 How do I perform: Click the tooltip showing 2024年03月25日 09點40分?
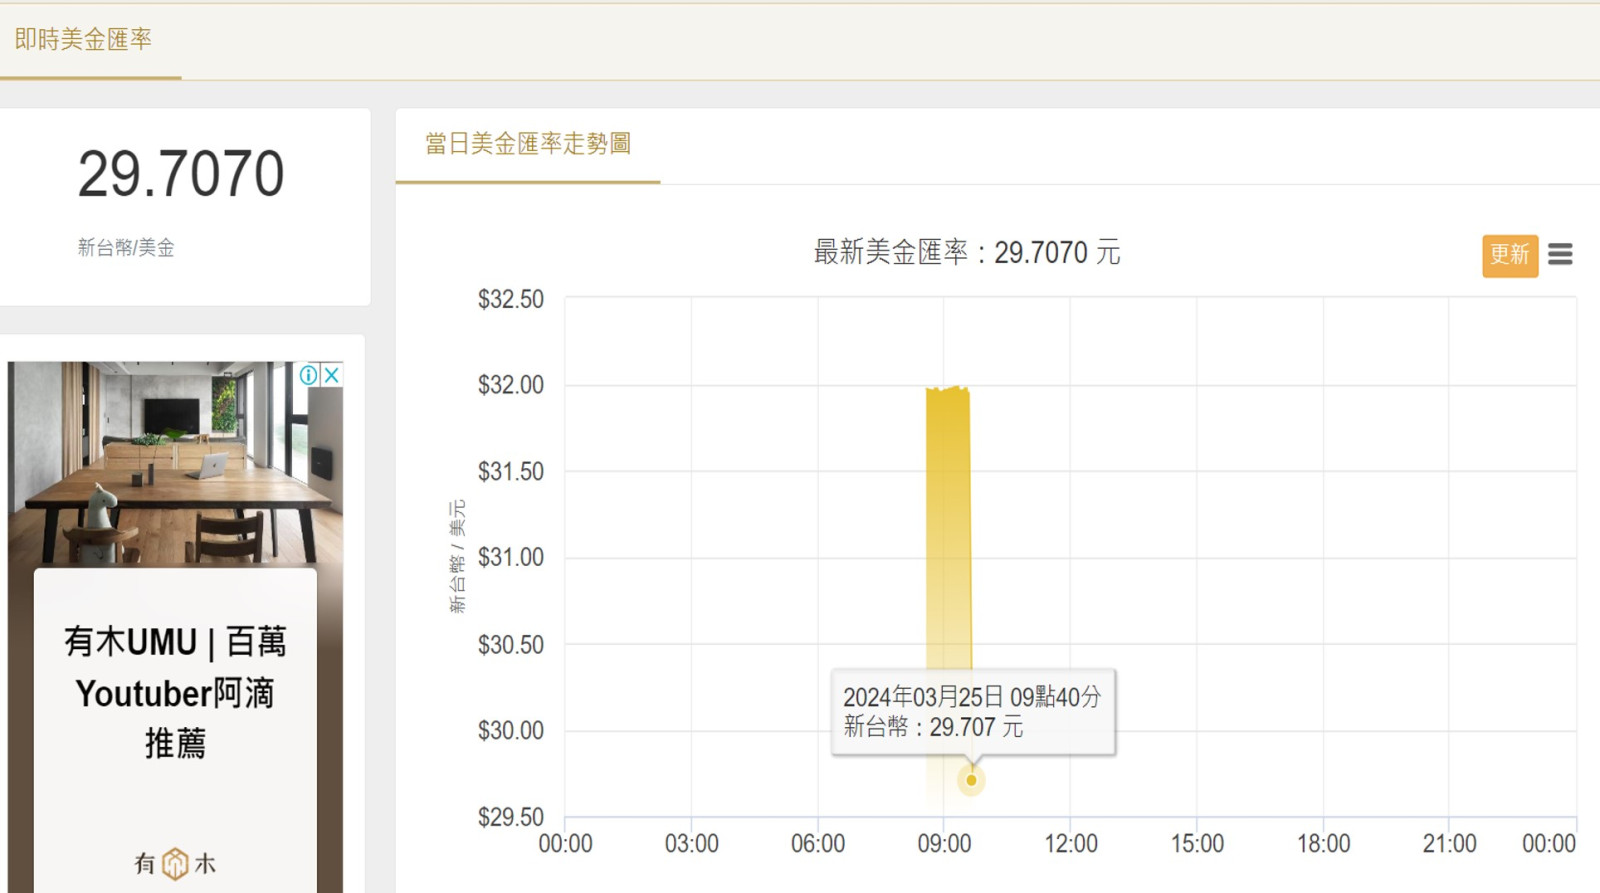(972, 712)
